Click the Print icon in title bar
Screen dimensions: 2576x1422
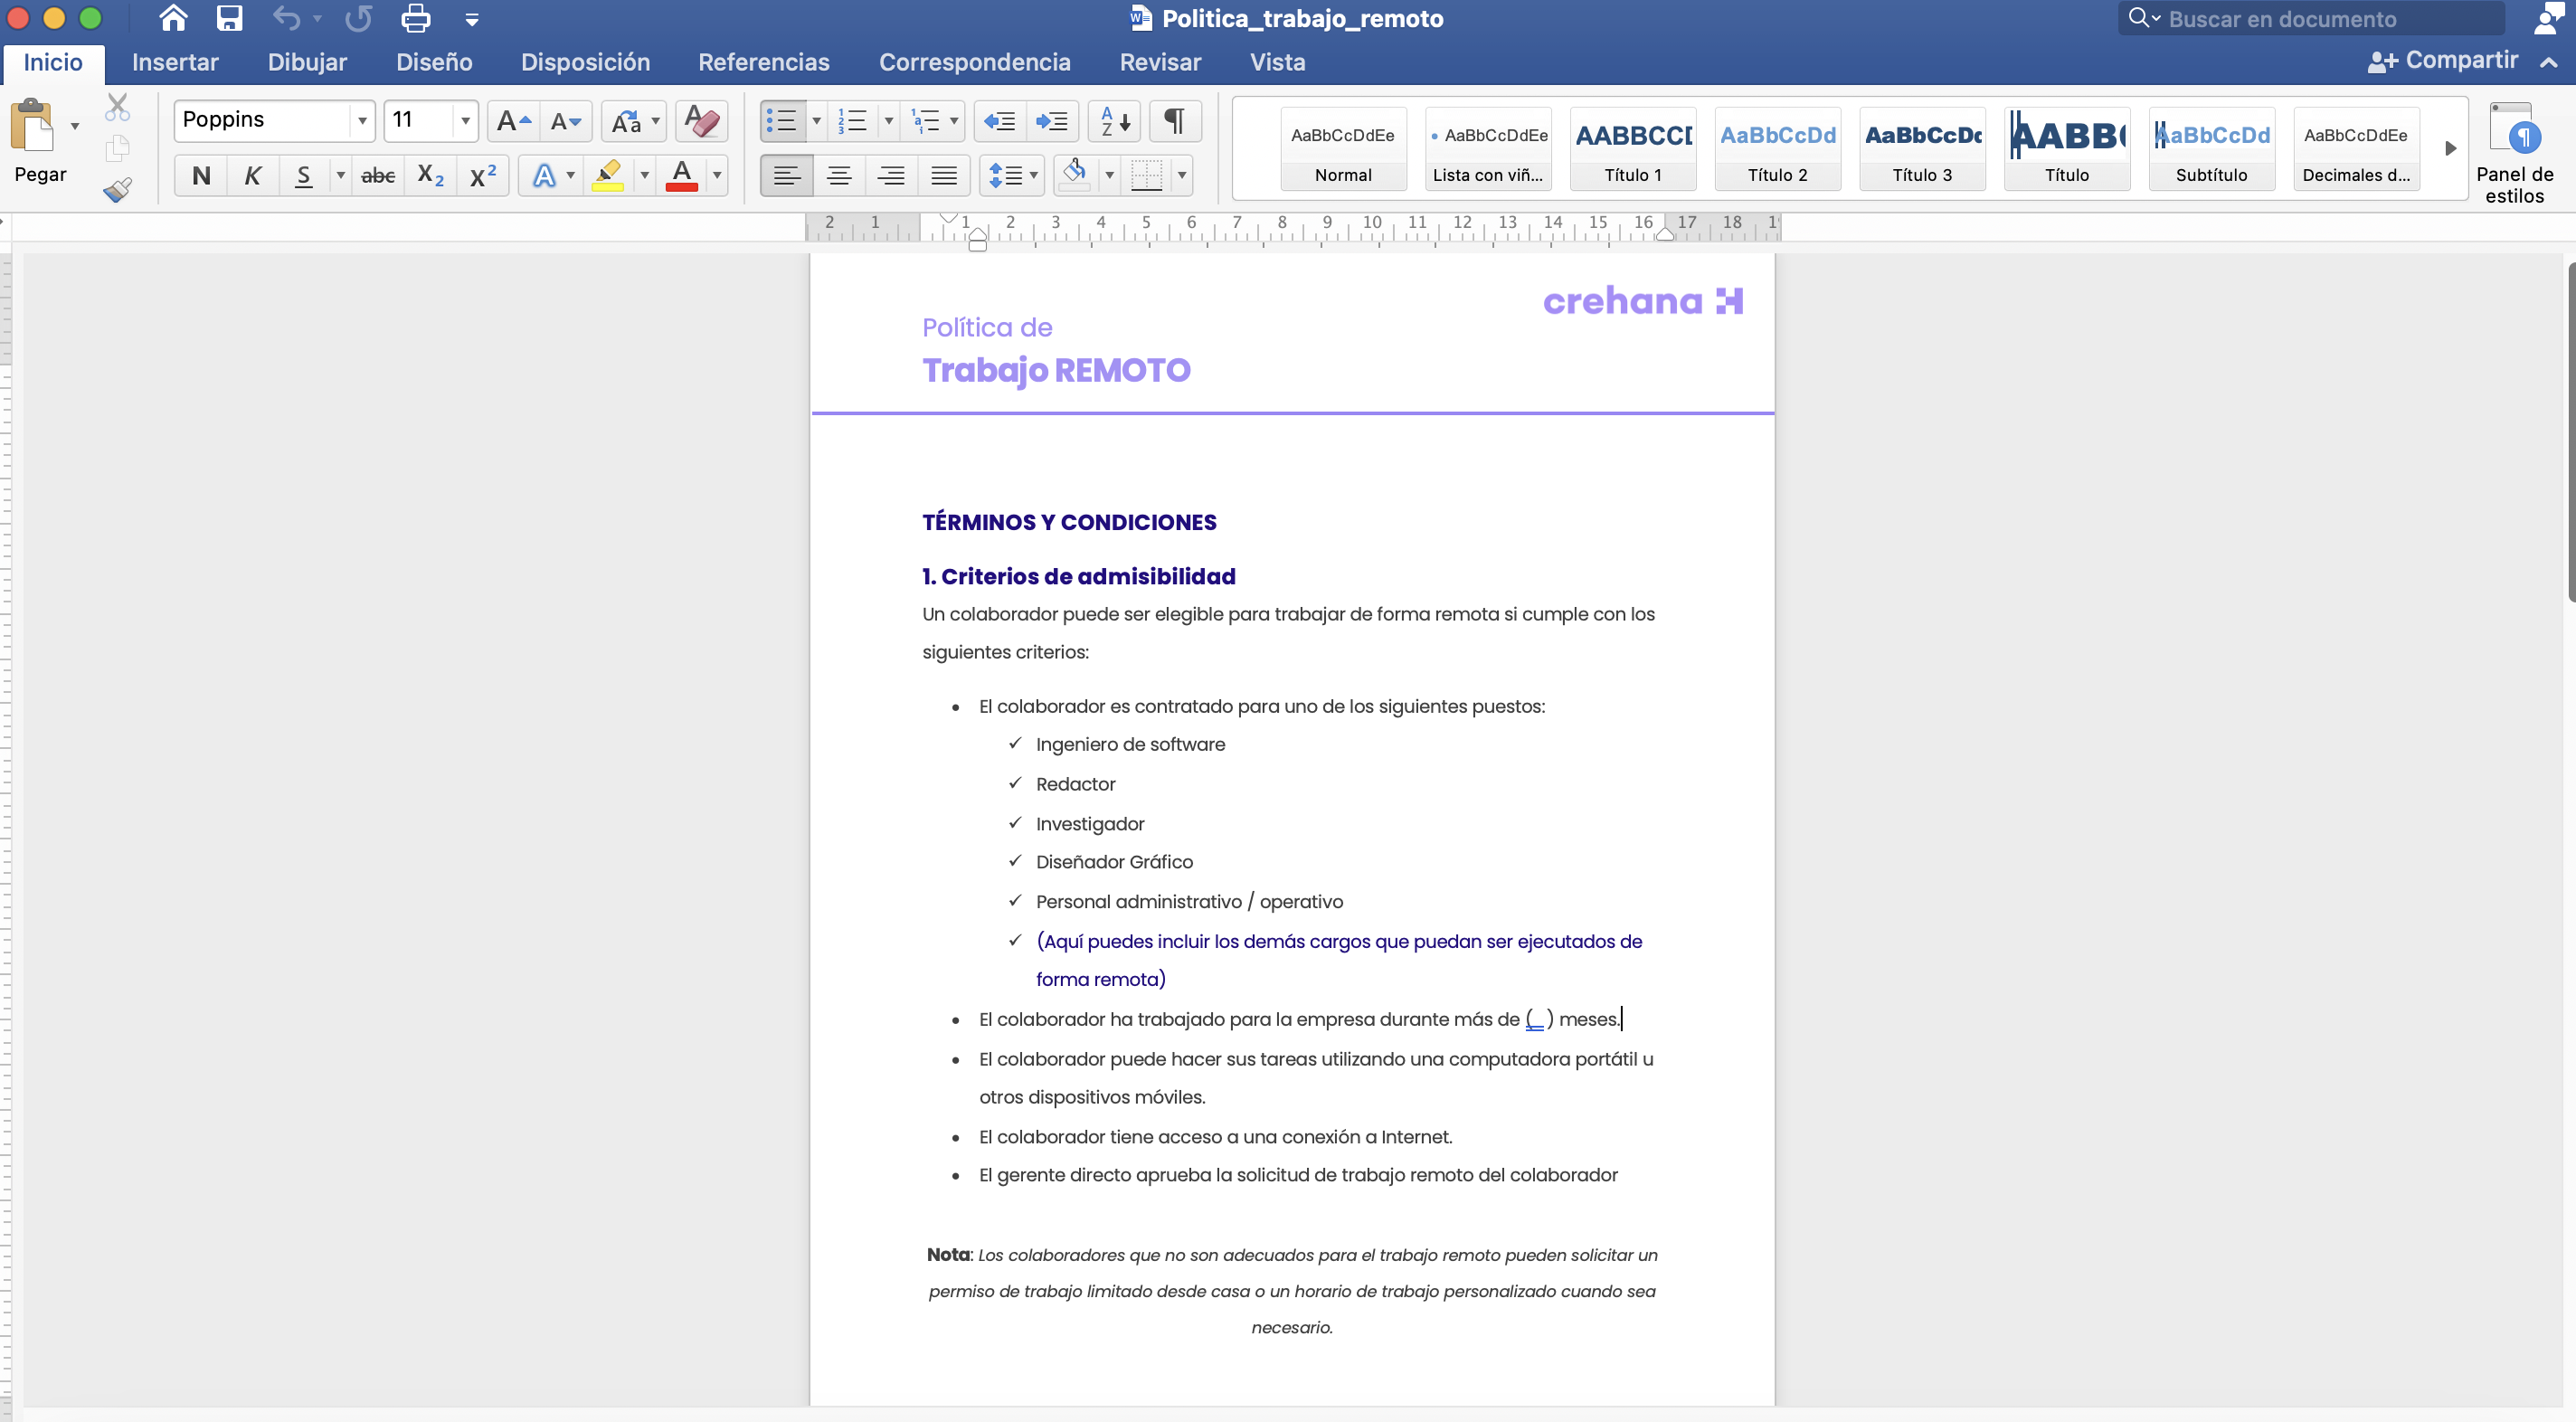tap(415, 18)
